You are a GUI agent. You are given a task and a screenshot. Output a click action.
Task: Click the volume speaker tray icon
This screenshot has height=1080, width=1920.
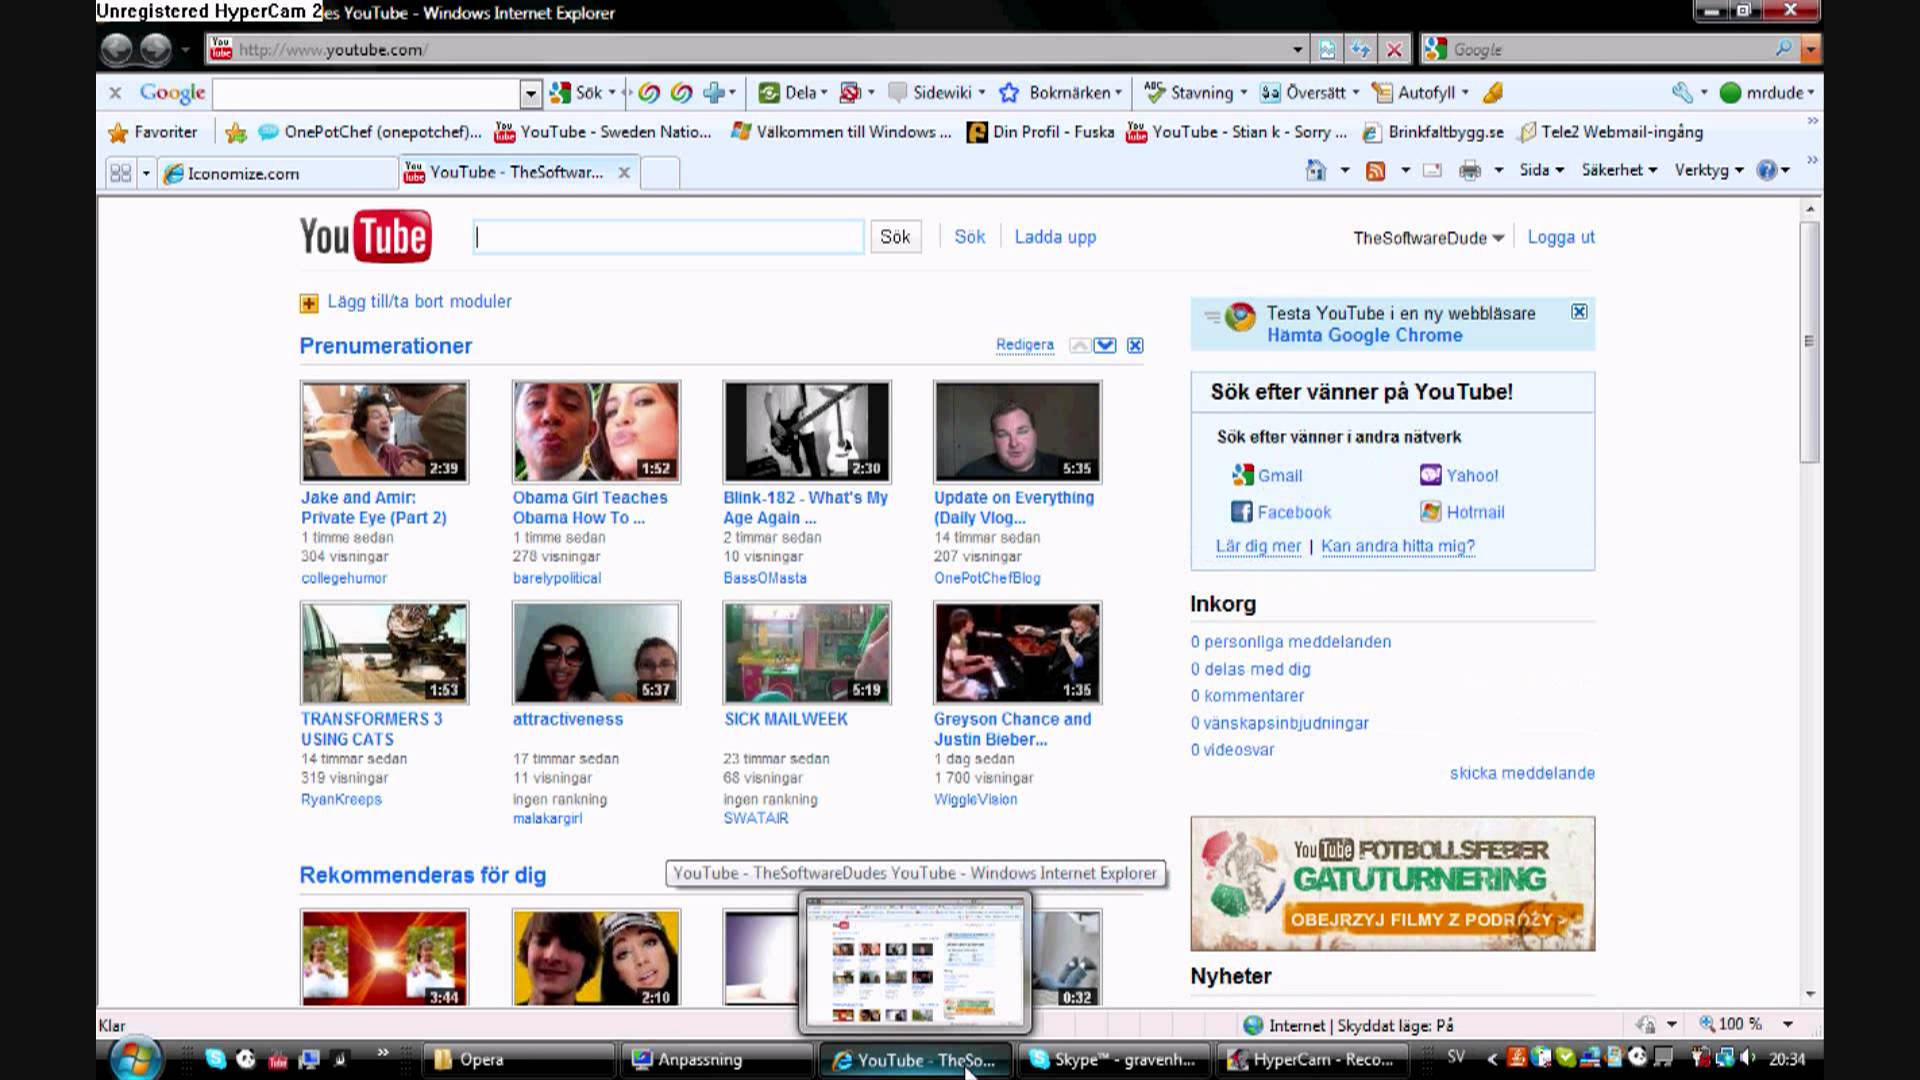point(1748,1057)
